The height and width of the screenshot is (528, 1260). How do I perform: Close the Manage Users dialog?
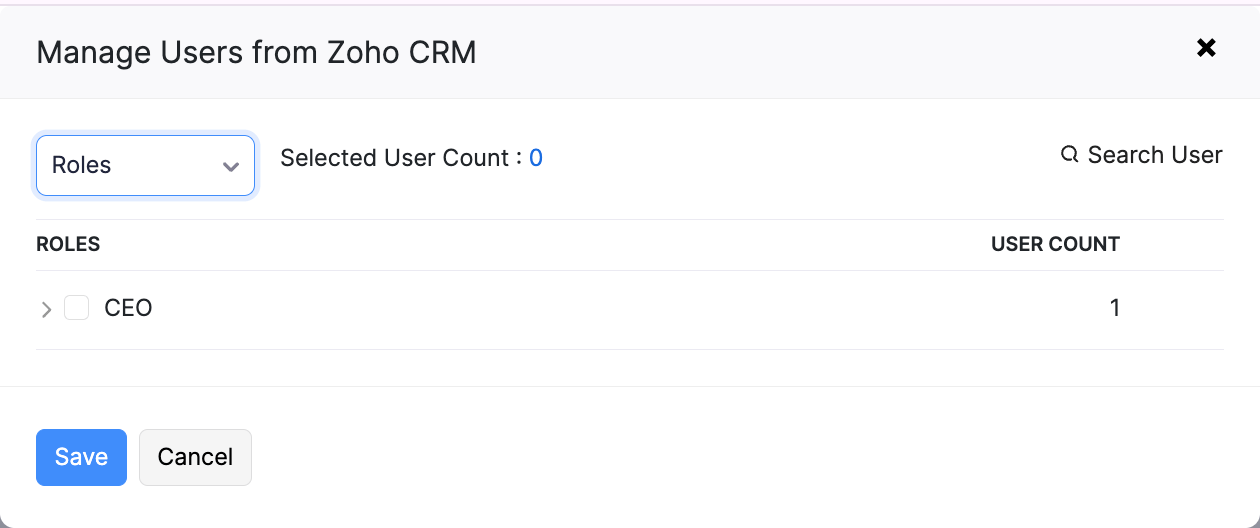click(1206, 48)
